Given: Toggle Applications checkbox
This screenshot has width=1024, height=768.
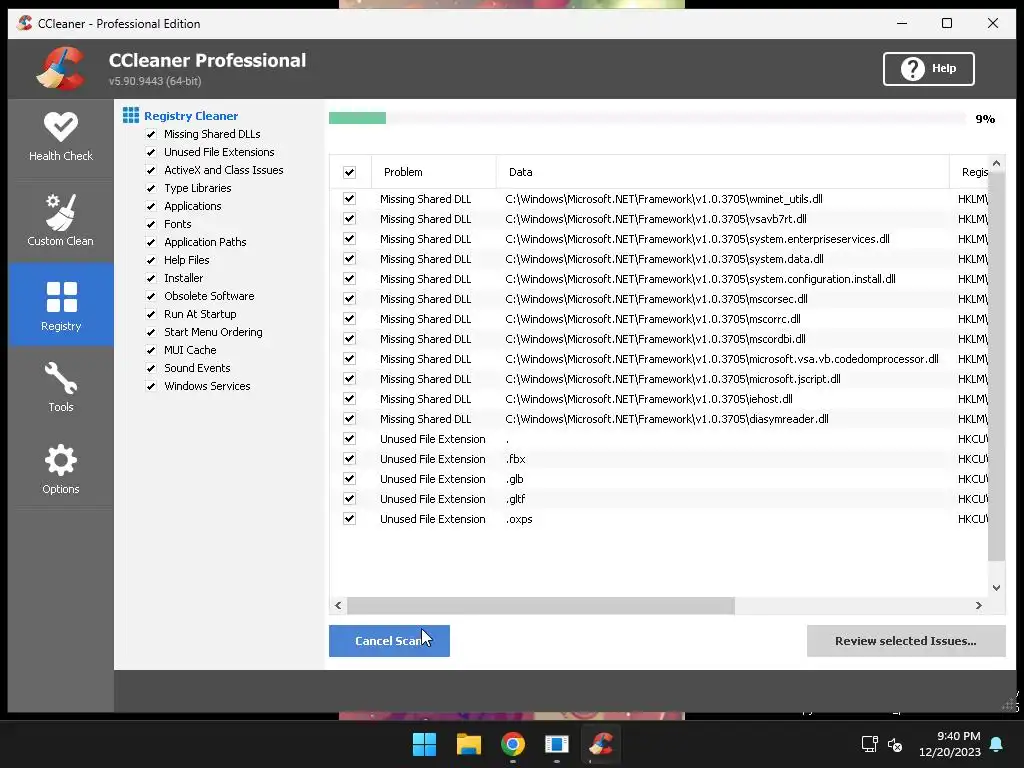Looking at the screenshot, I should [x=151, y=206].
